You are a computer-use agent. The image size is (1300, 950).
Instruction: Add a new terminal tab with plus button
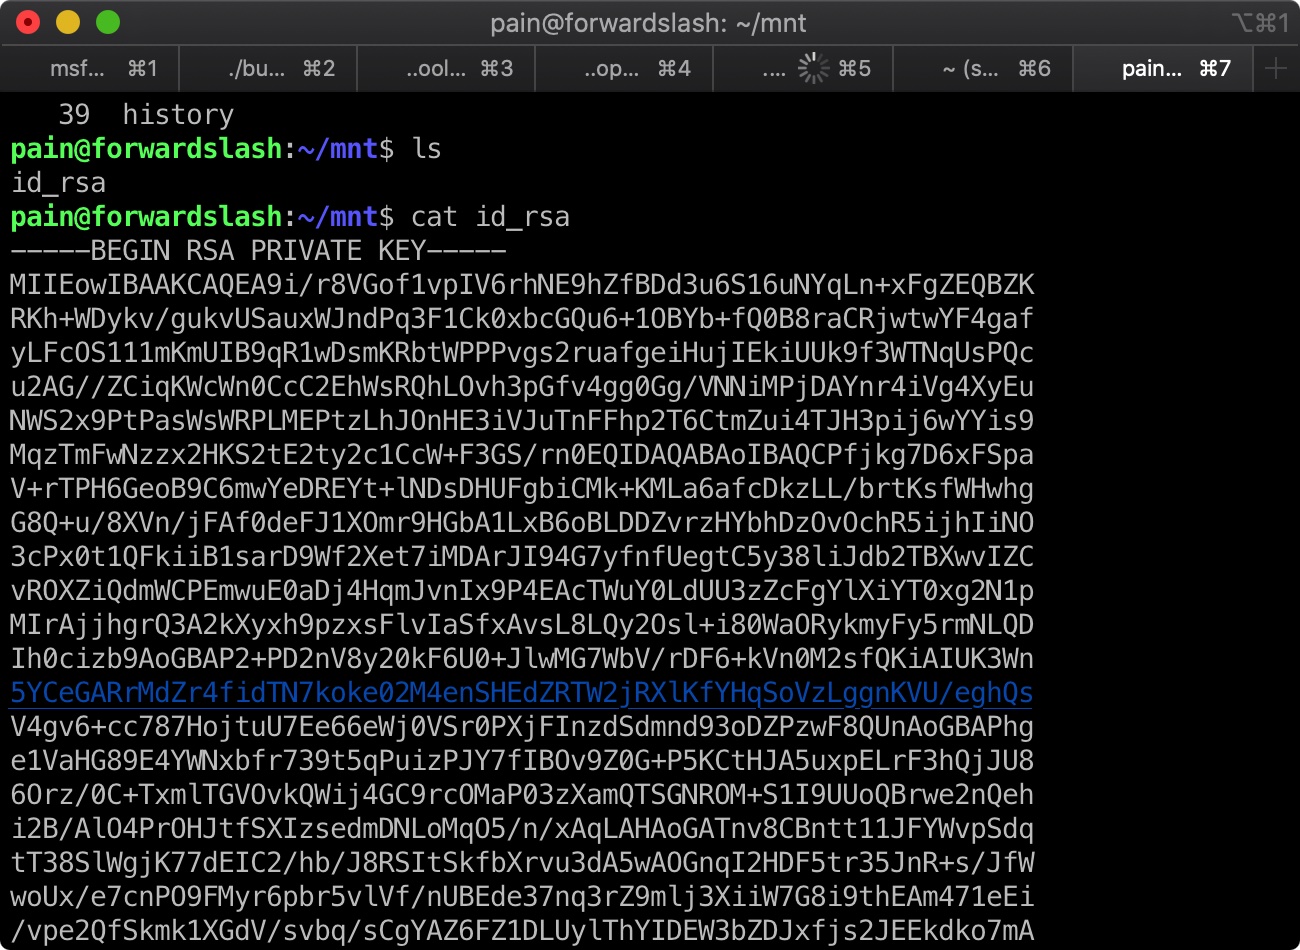1276,68
